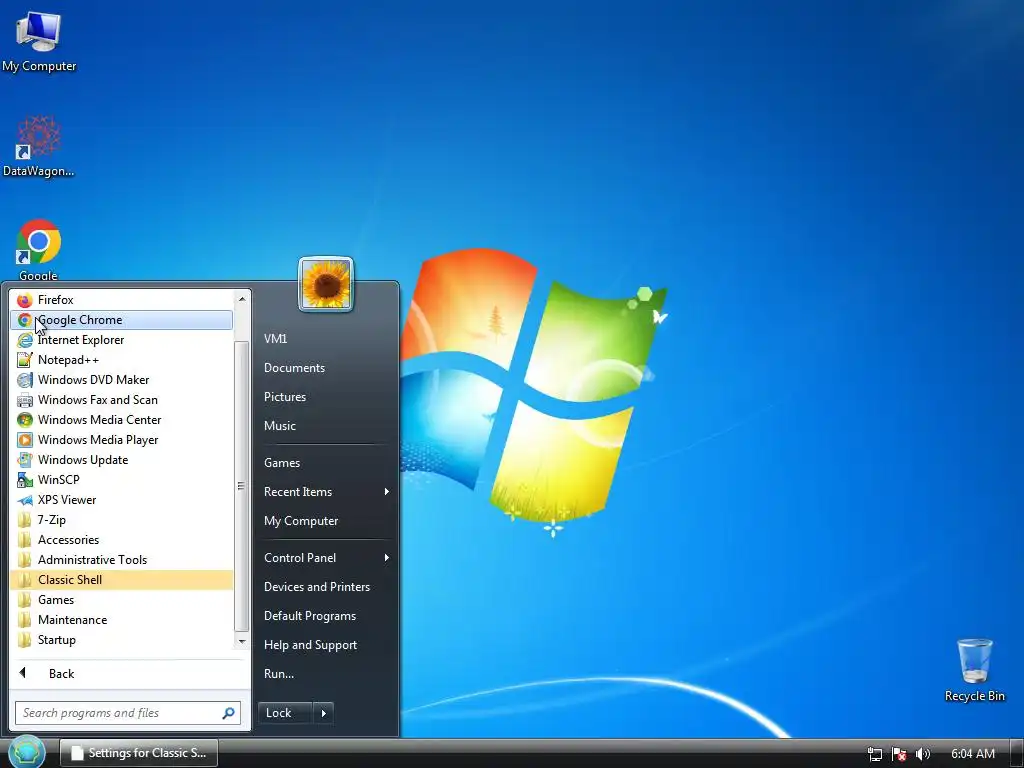Select My Computer desktop icon
The image size is (1024, 768).
click(39, 42)
